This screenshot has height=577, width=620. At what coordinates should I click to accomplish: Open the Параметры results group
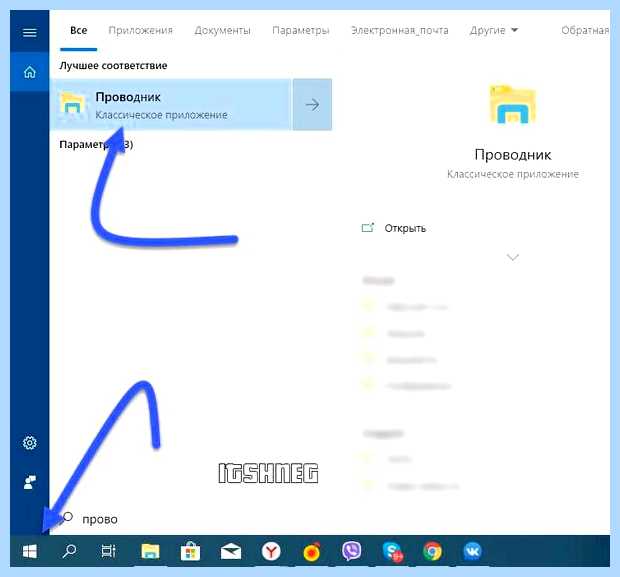click(x=96, y=145)
